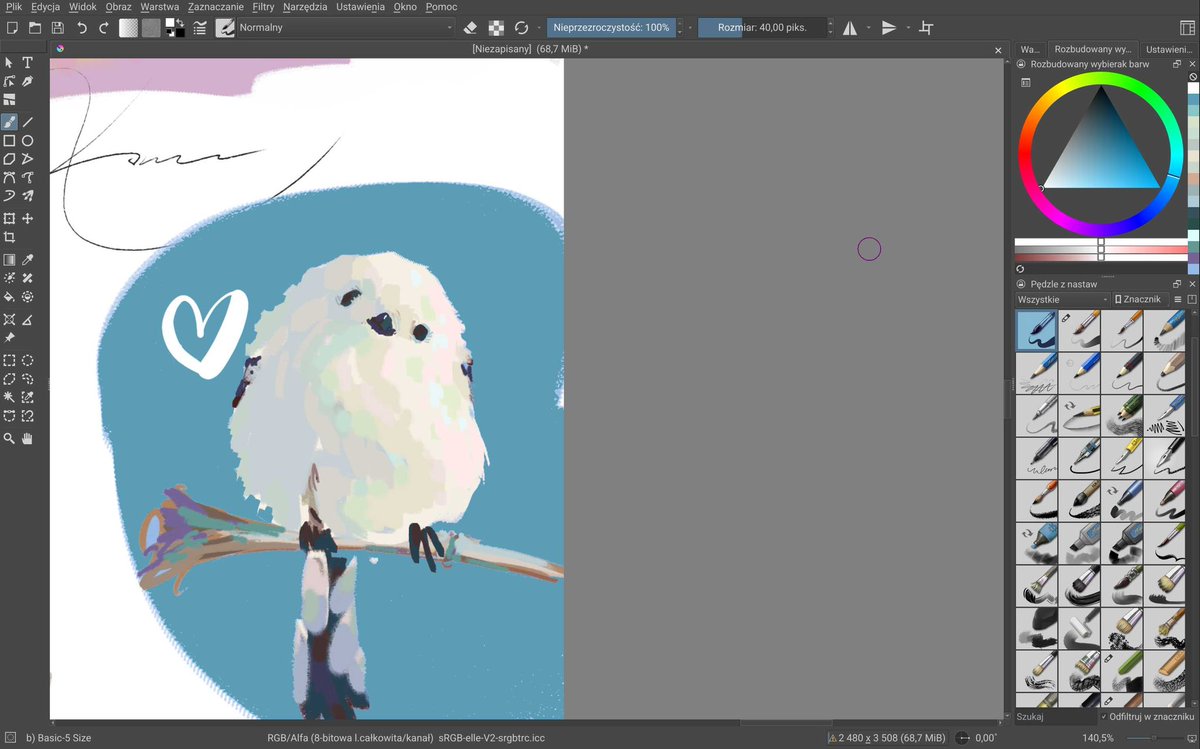This screenshot has height=749, width=1200.
Task: Select the Gradient tool
Action: [x=9, y=260]
